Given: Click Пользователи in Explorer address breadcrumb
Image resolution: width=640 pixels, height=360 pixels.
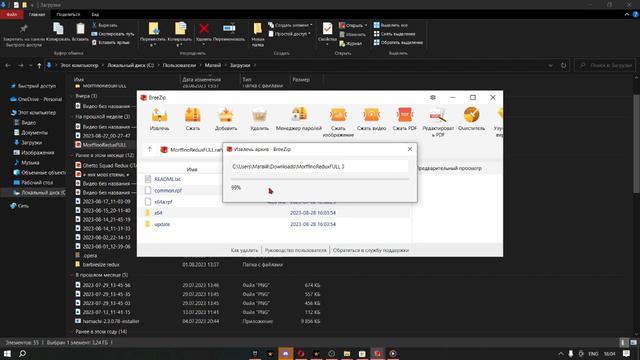Looking at the screenshot, I should pyautogui.click(x=179, y=65).
